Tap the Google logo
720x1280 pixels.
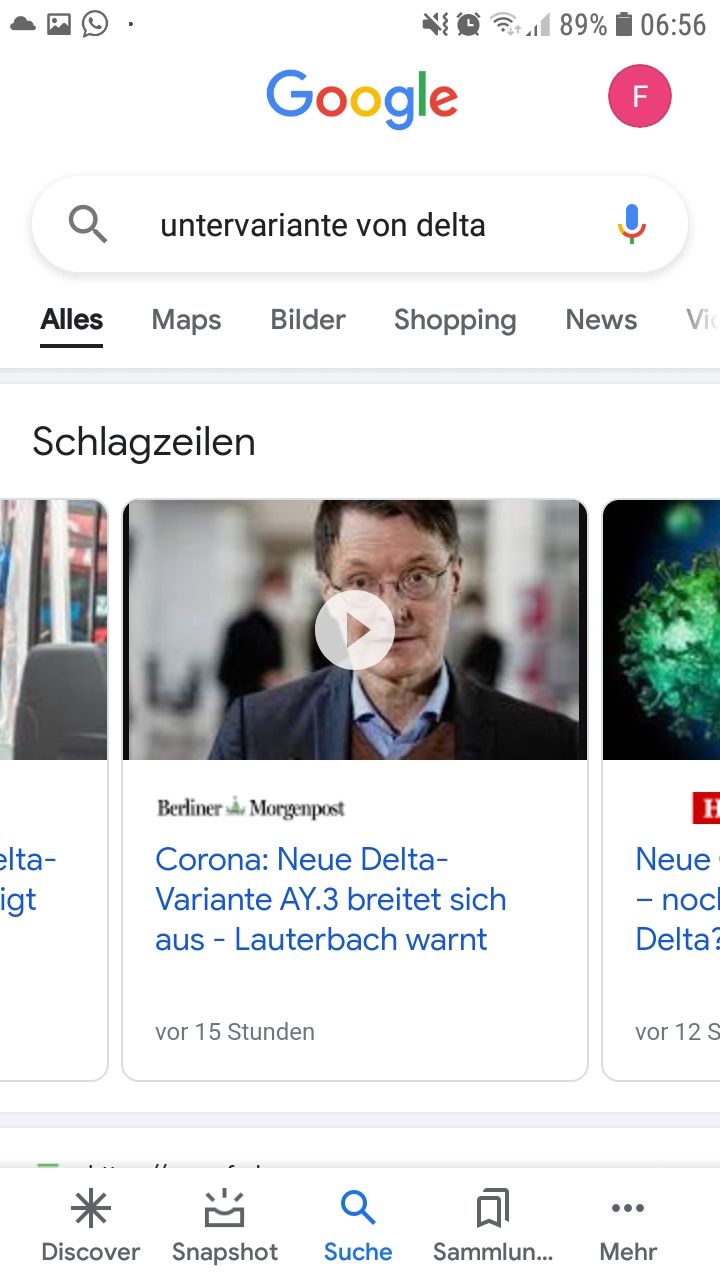[361, 98]
